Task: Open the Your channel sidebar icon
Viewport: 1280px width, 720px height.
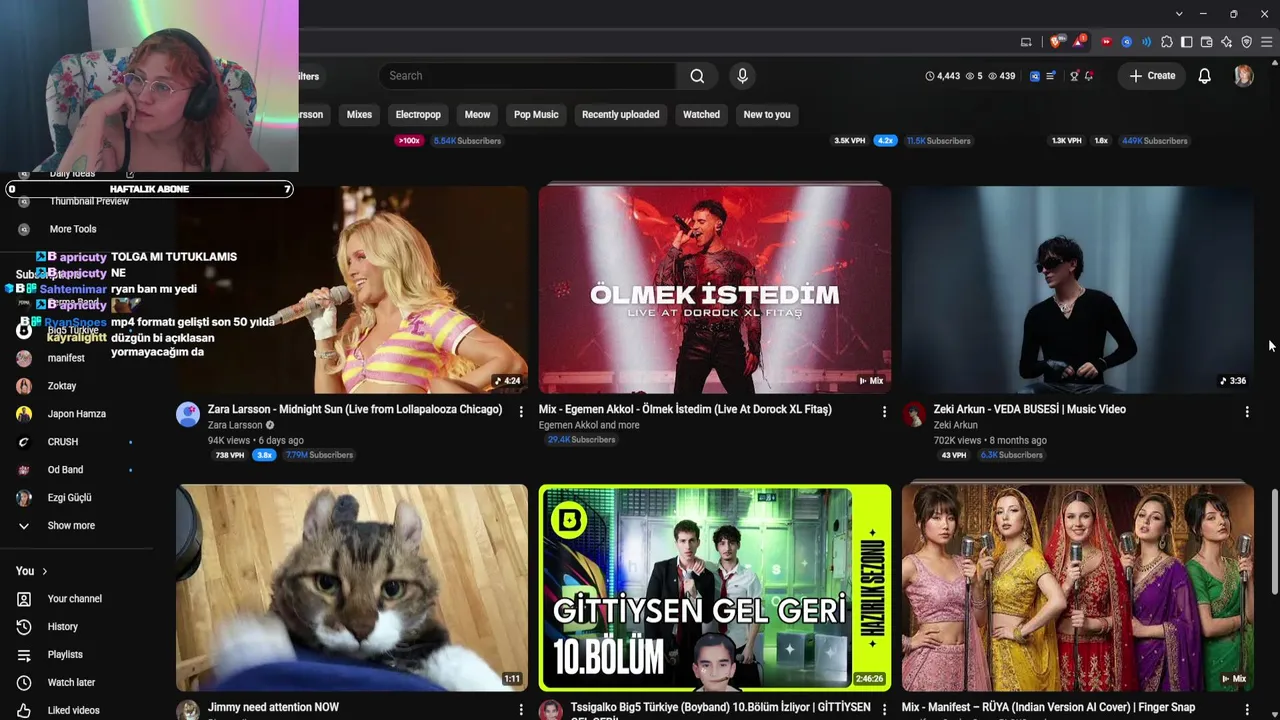Action: click(x=24, y=599)
